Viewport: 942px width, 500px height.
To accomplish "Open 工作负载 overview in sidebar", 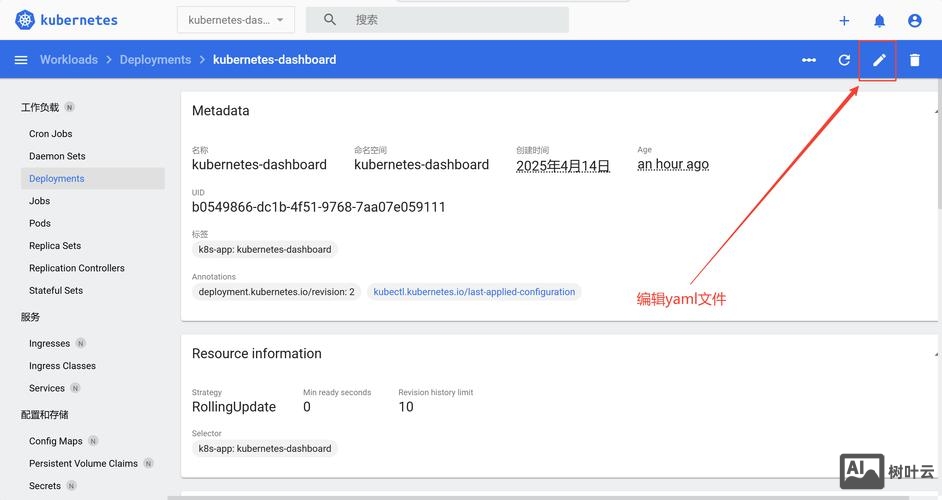I will [x=40, y=108].
